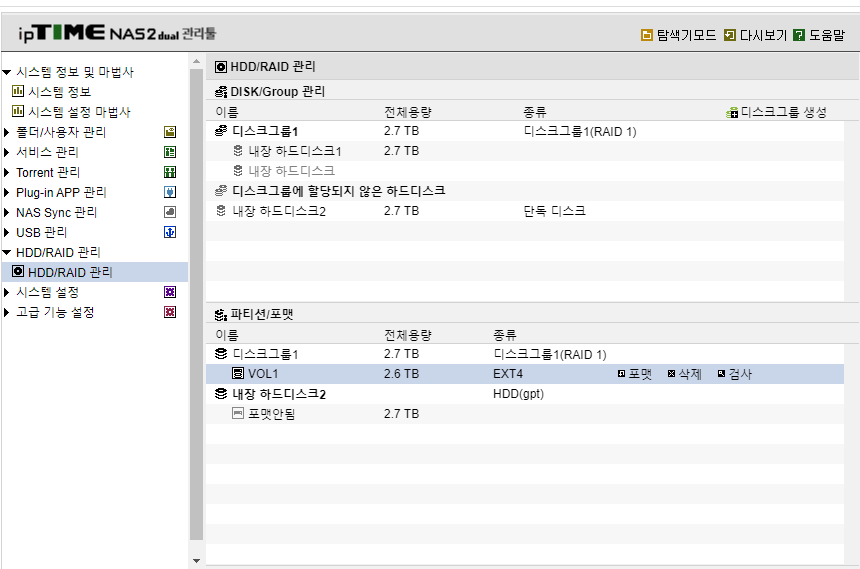Collapse the HDD/RAID 관리 parent node

pyautogui.click(x=7, y=252)
